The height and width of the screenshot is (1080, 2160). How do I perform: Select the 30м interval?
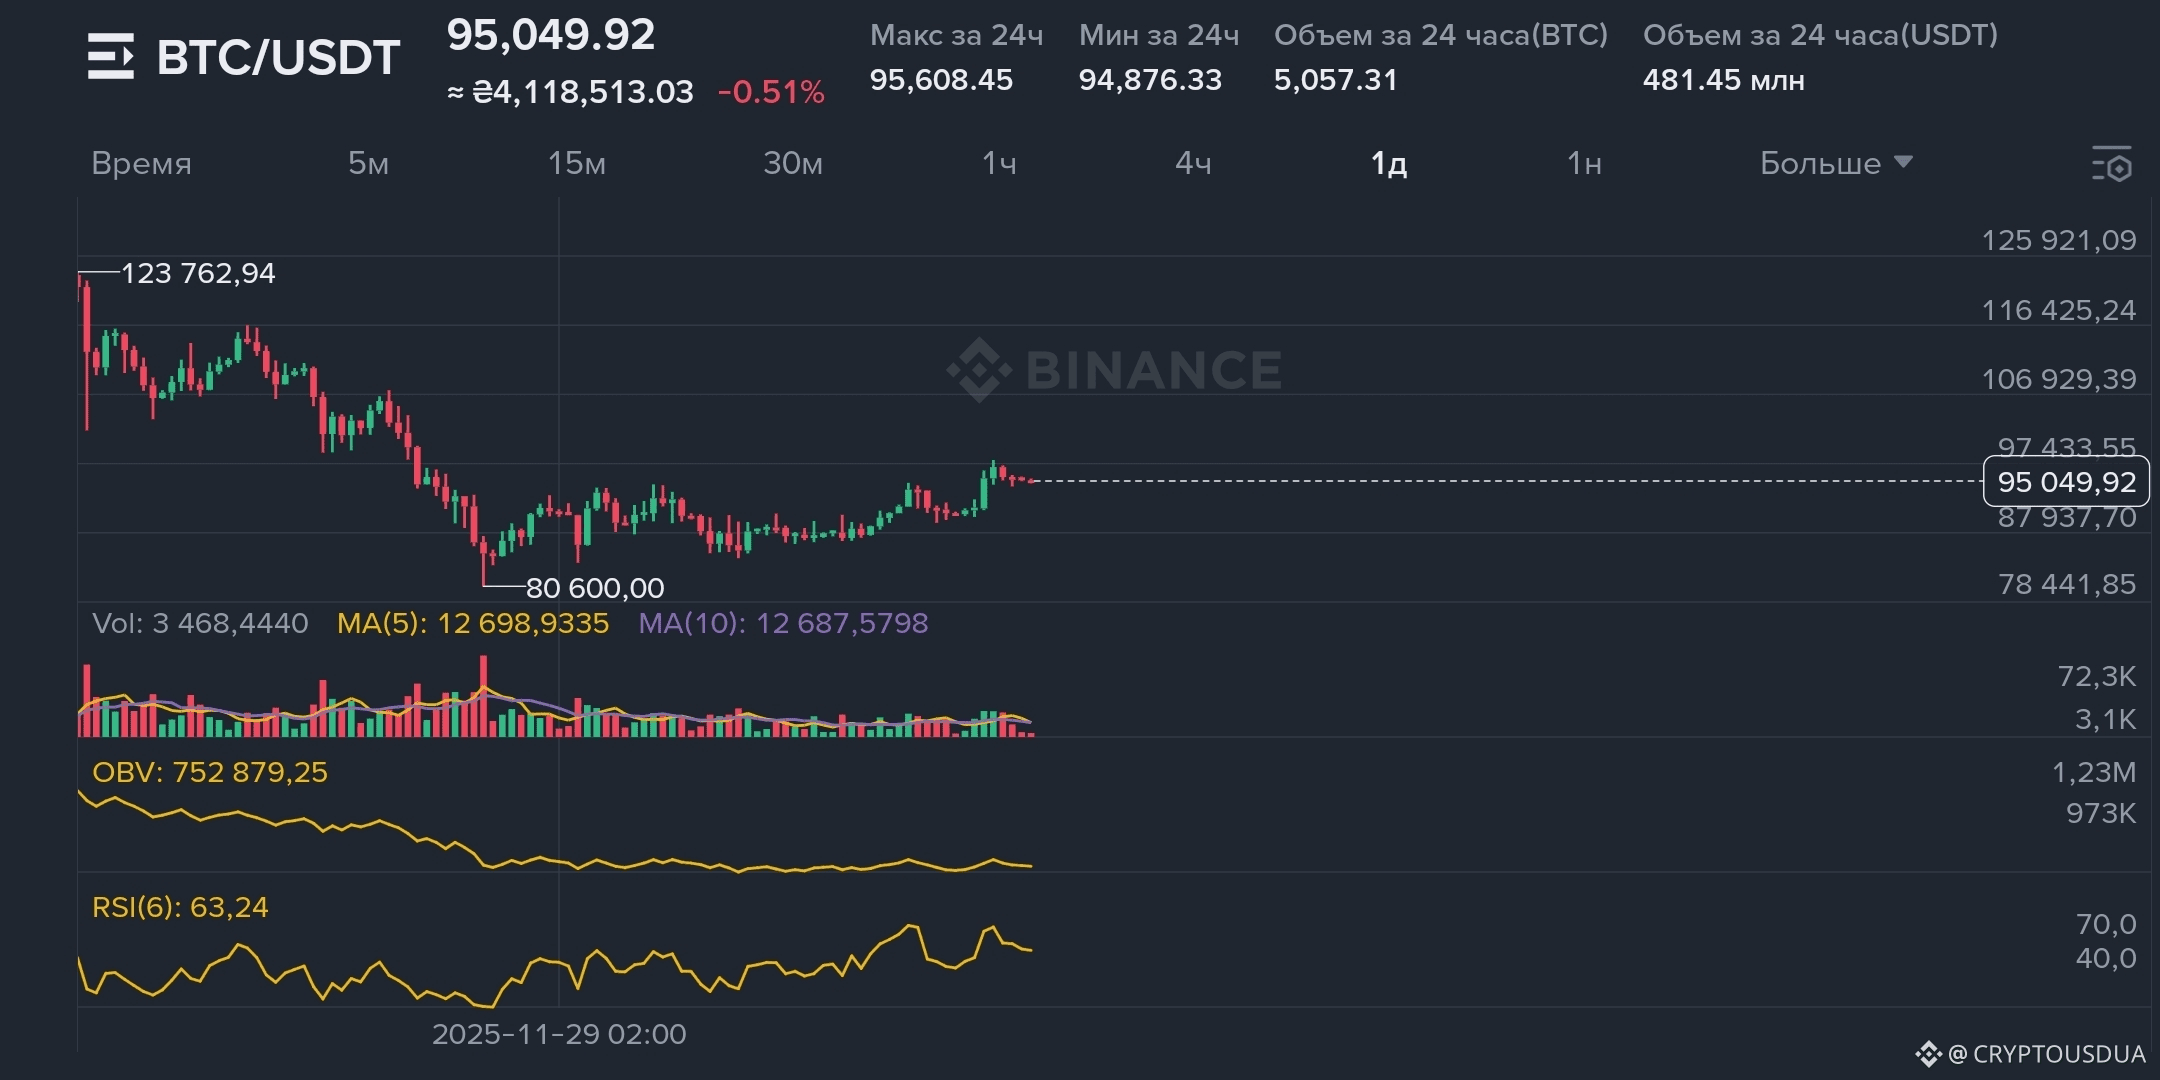792,163
